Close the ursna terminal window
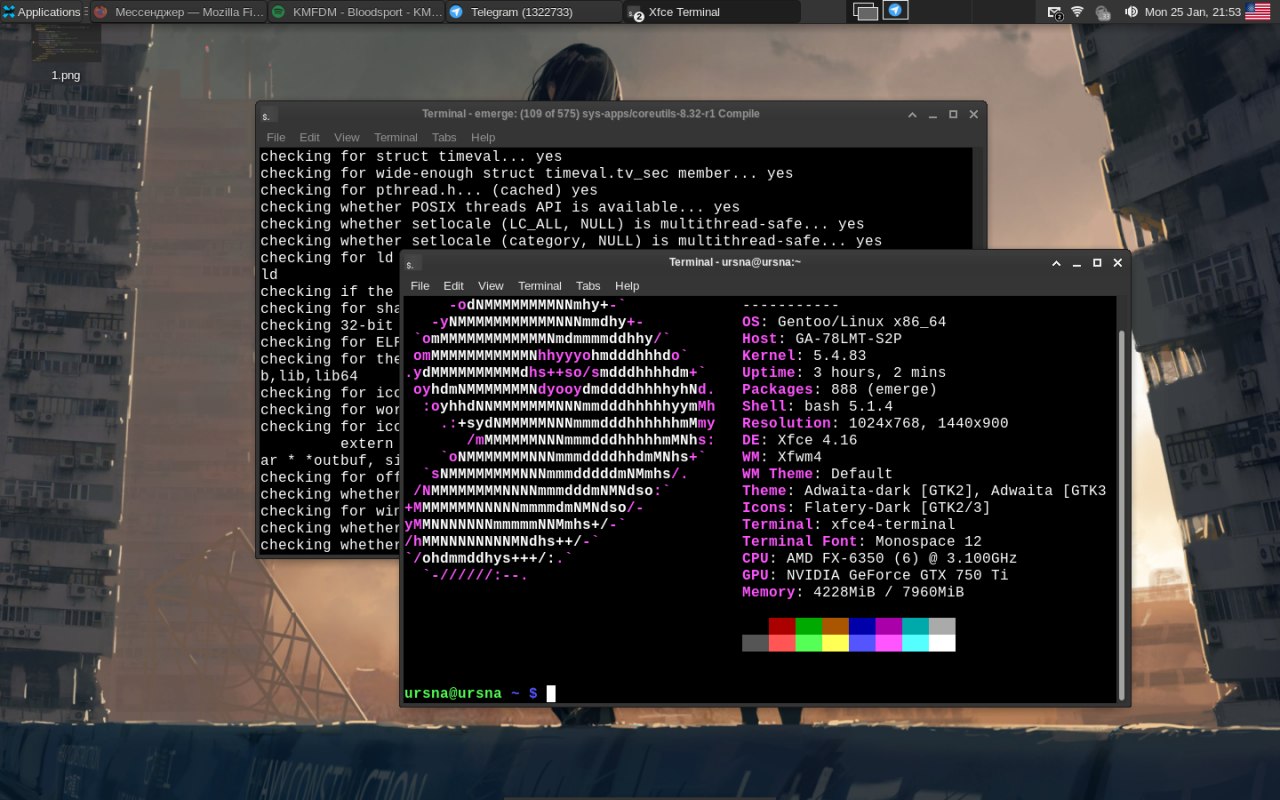This screenshot has height=800, width=1280. (x=1117, y=262)
